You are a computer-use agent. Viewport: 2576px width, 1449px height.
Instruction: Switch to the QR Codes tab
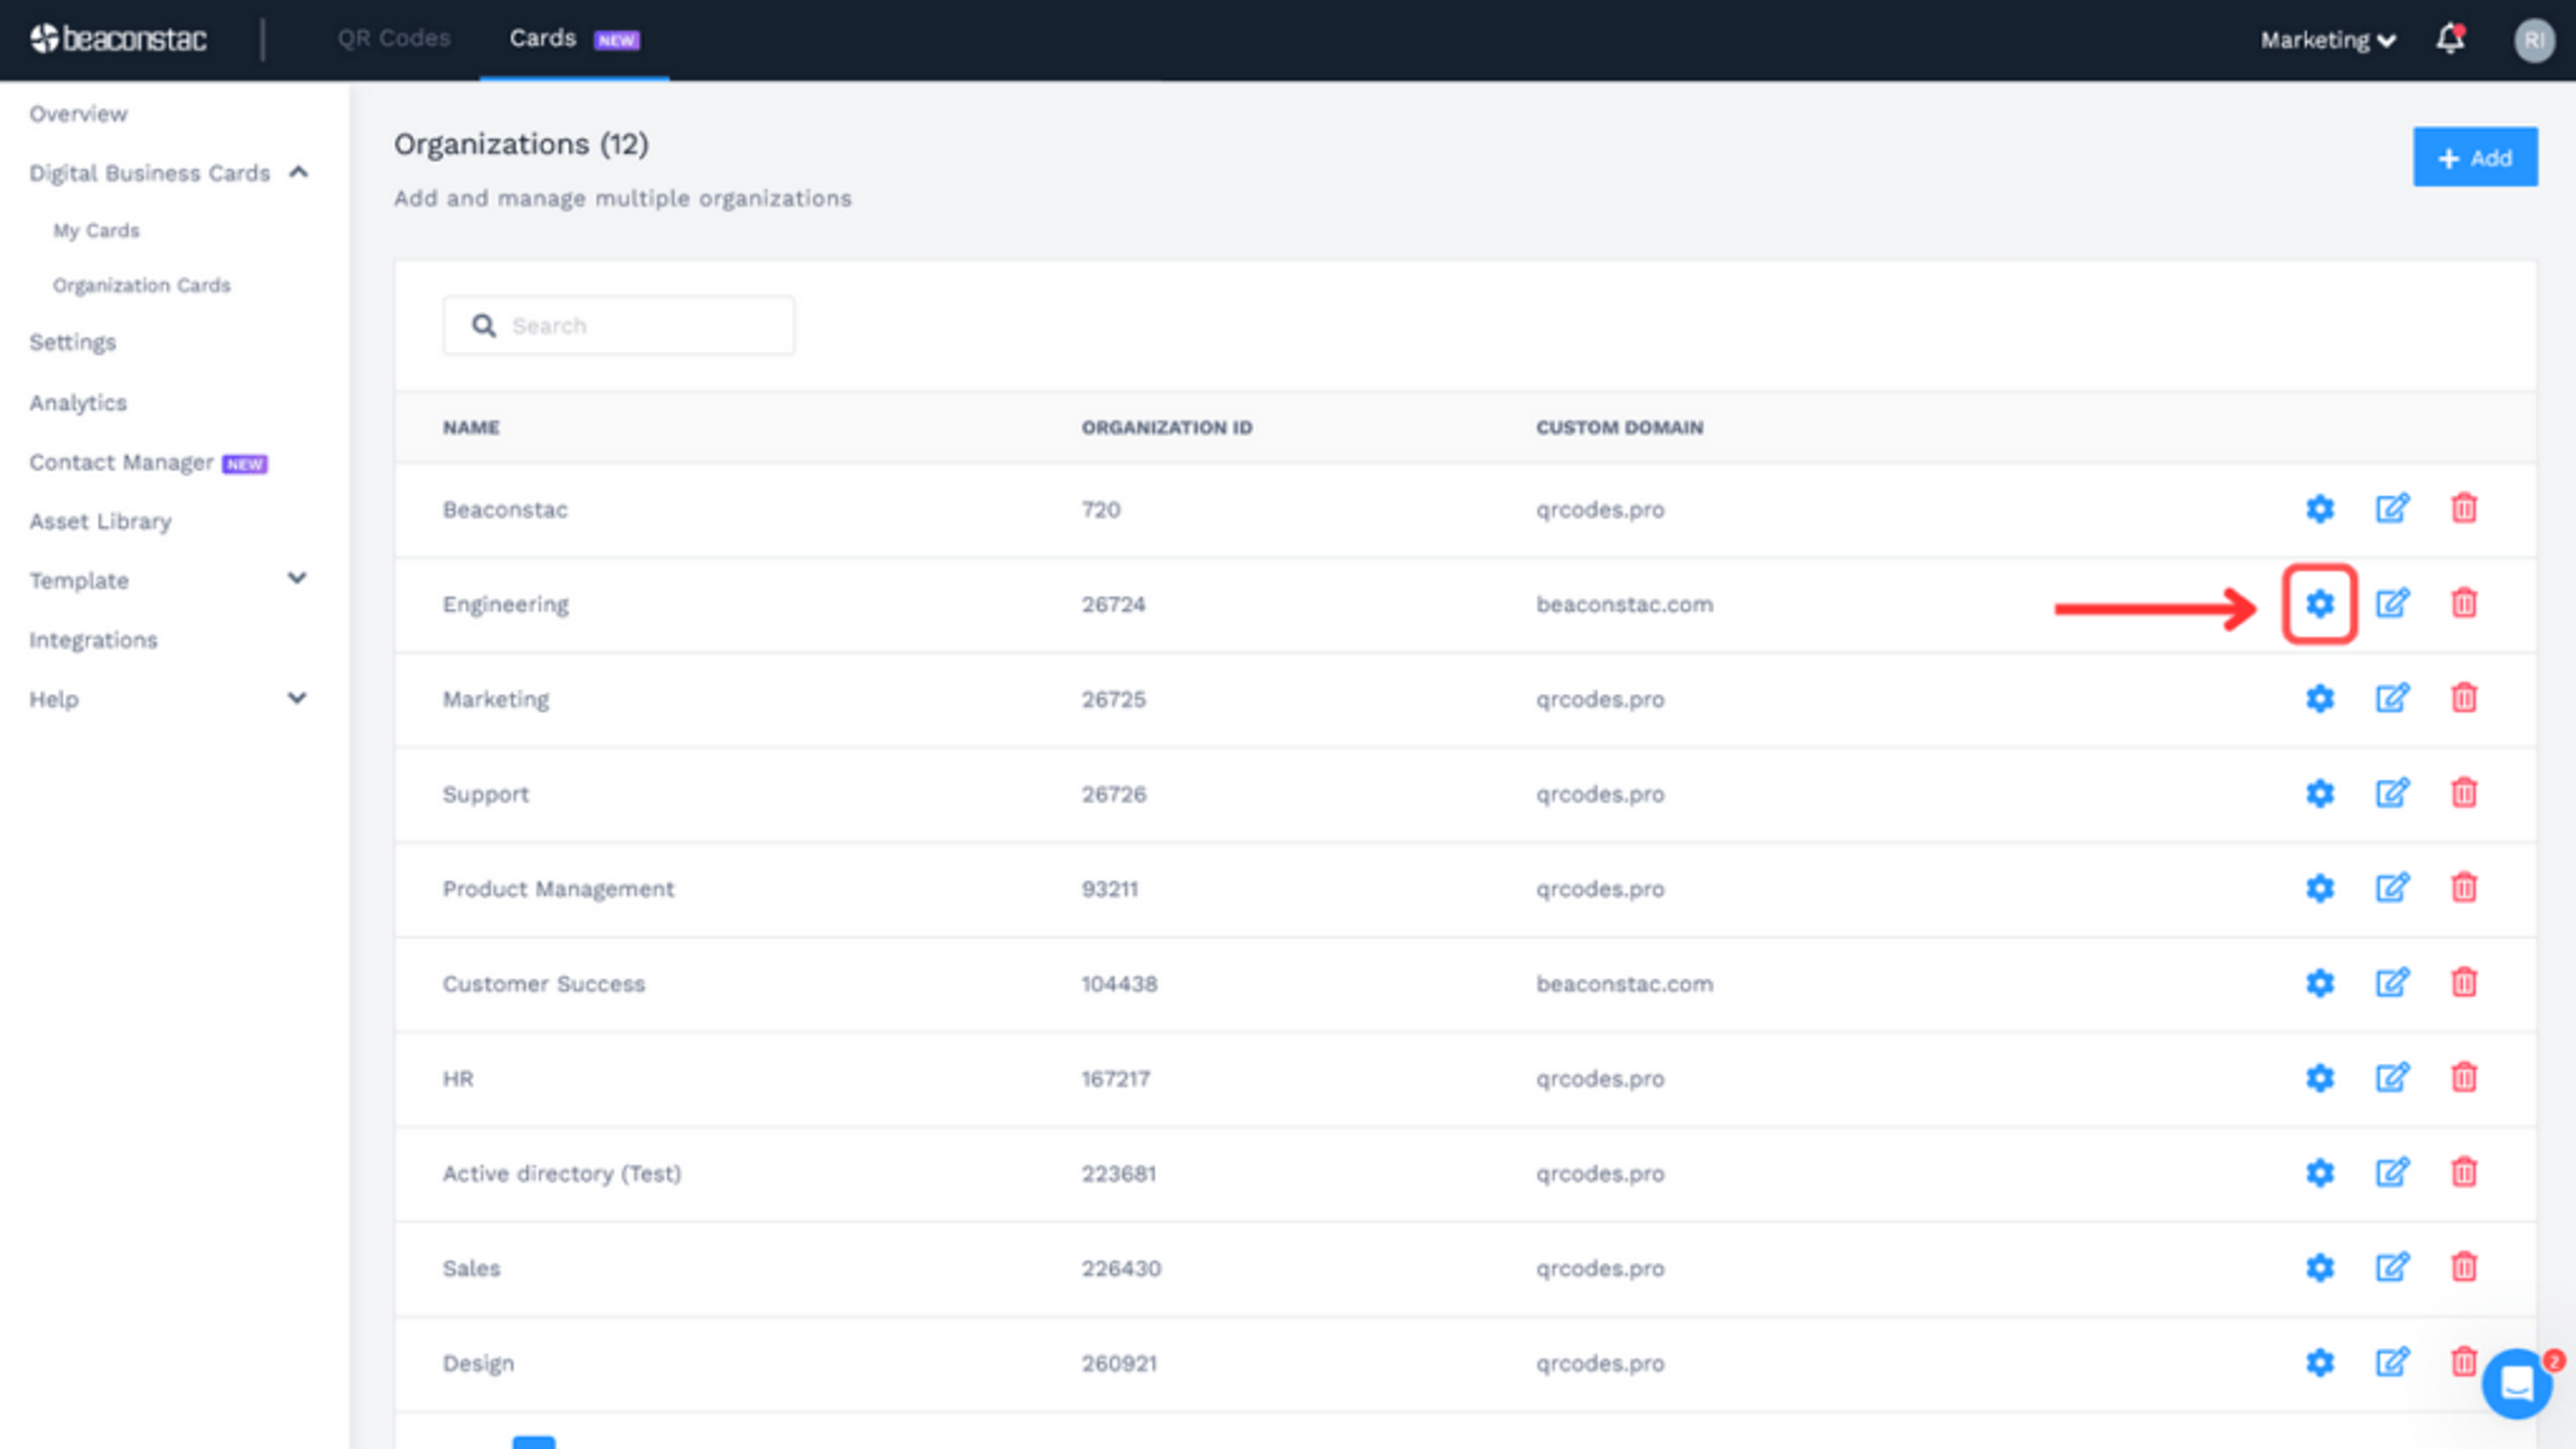[x=394, y=38]
